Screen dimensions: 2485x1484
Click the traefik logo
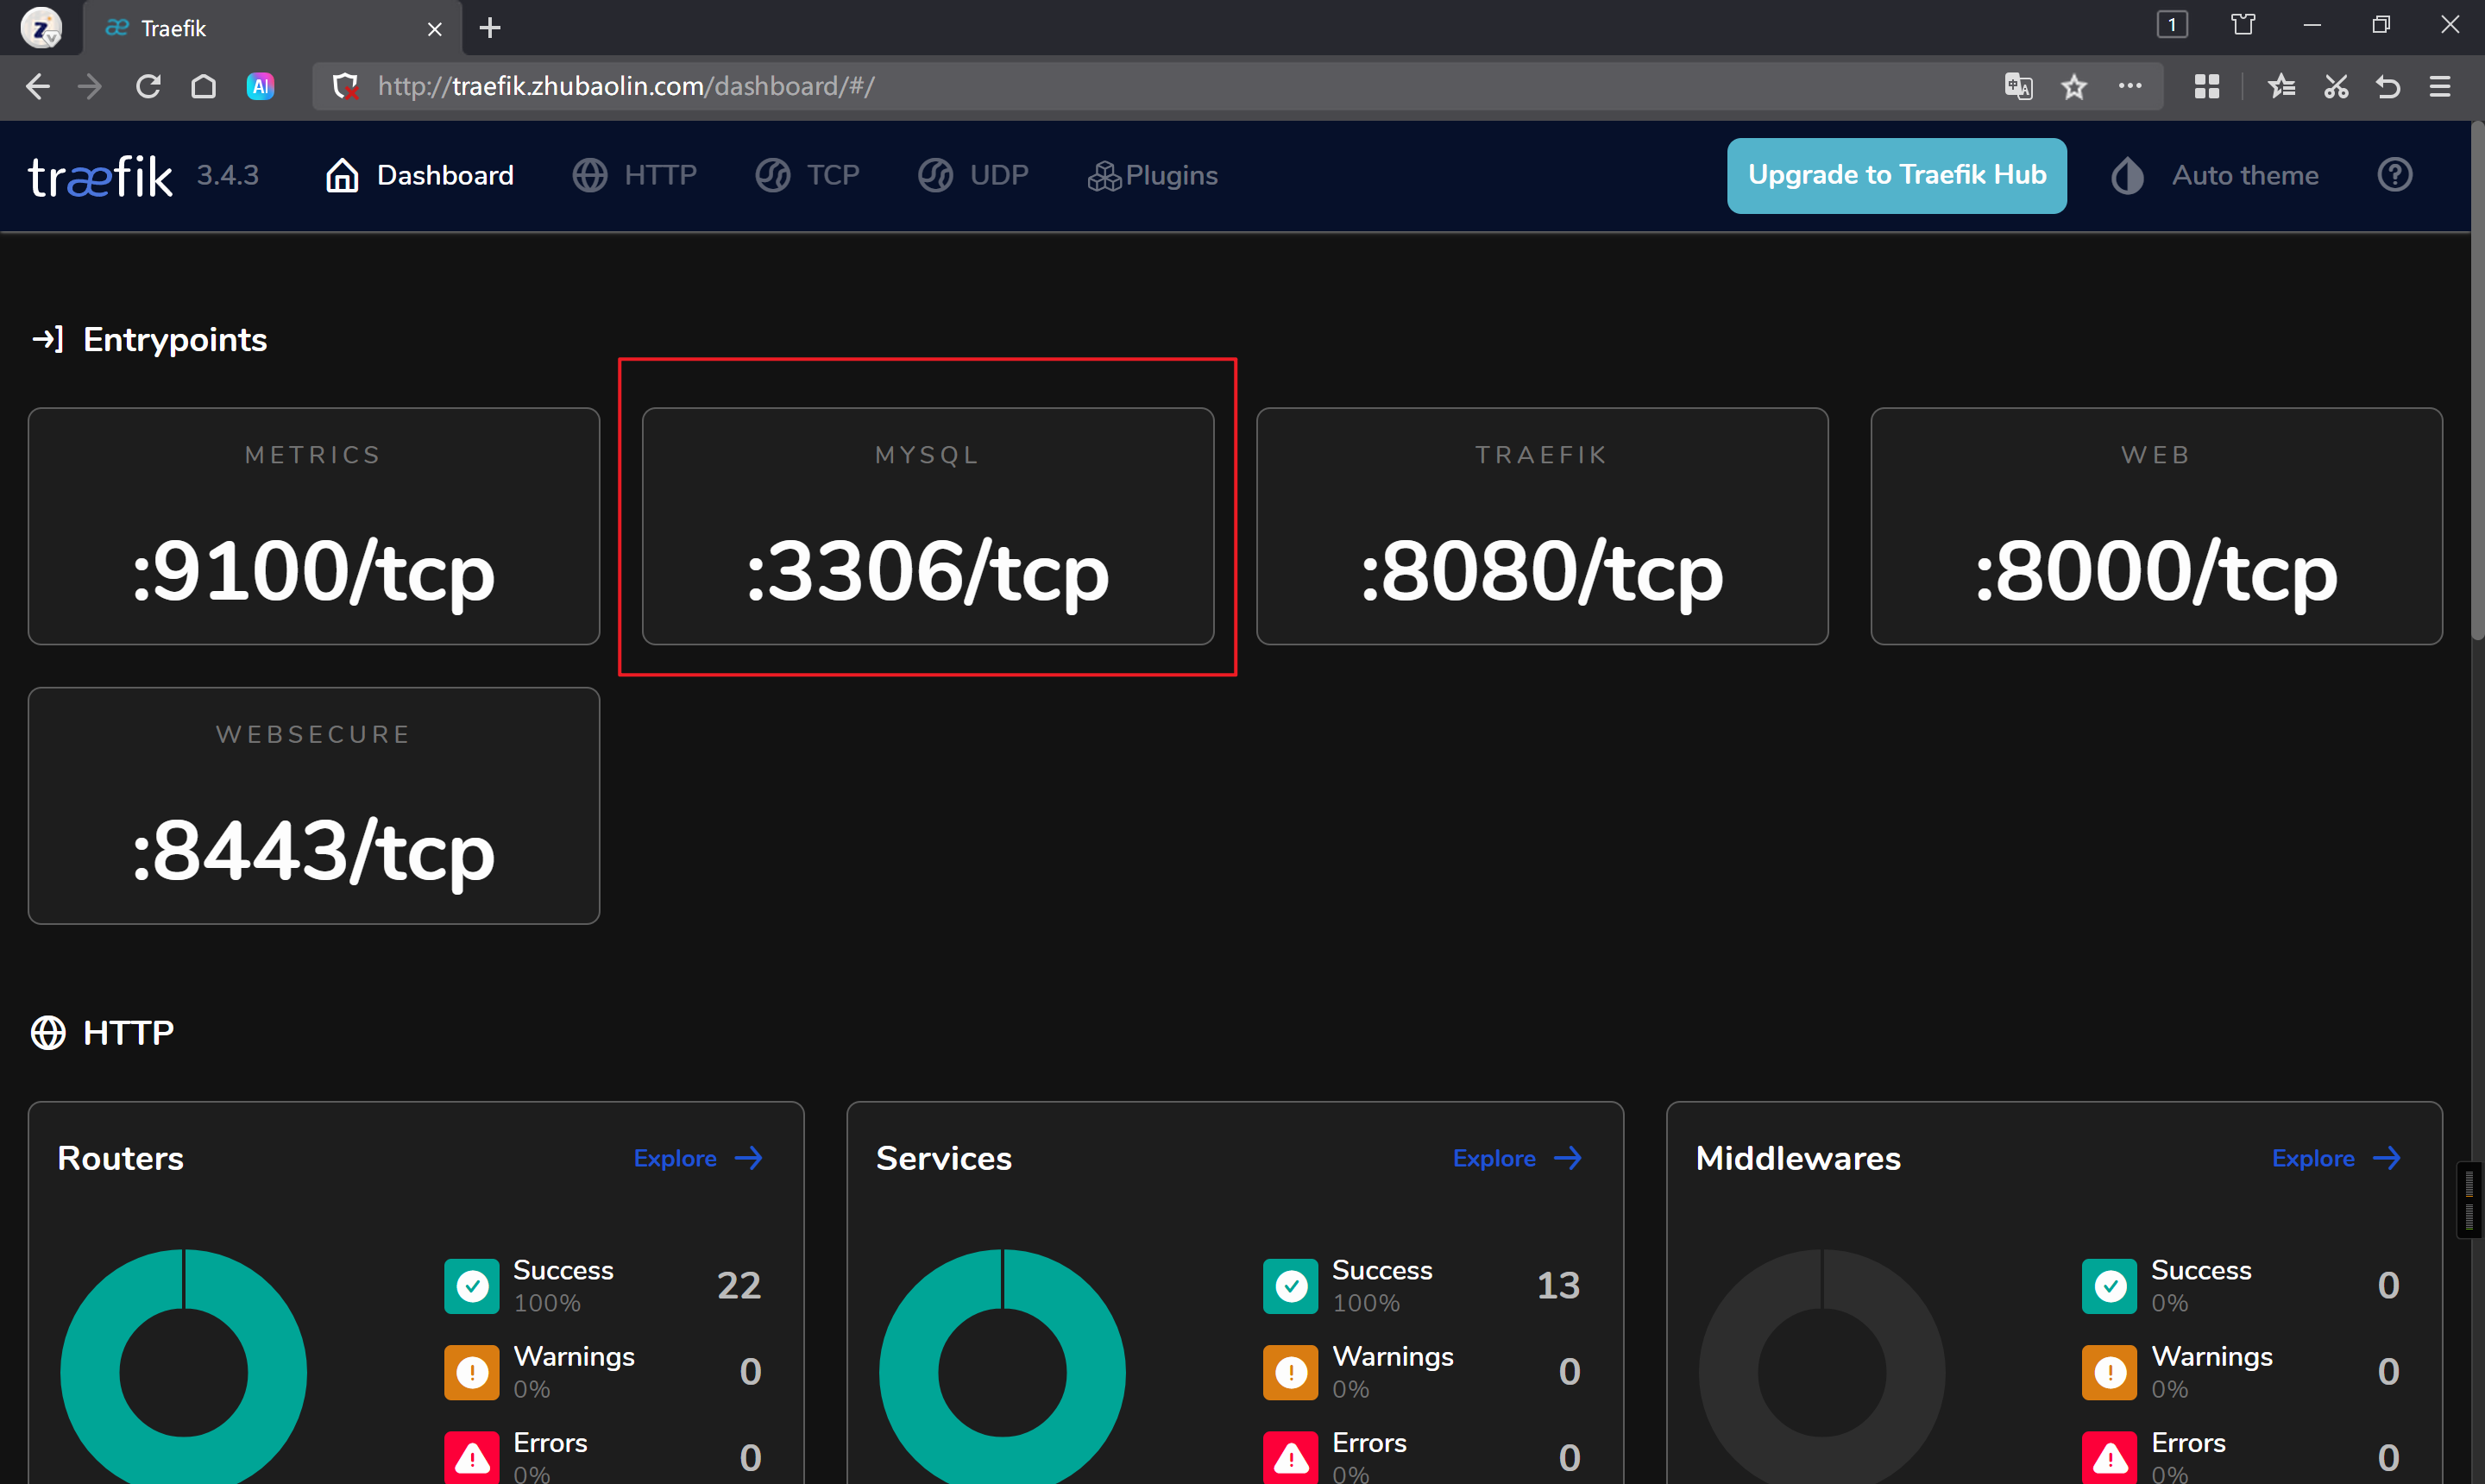(x=100, y=177)
